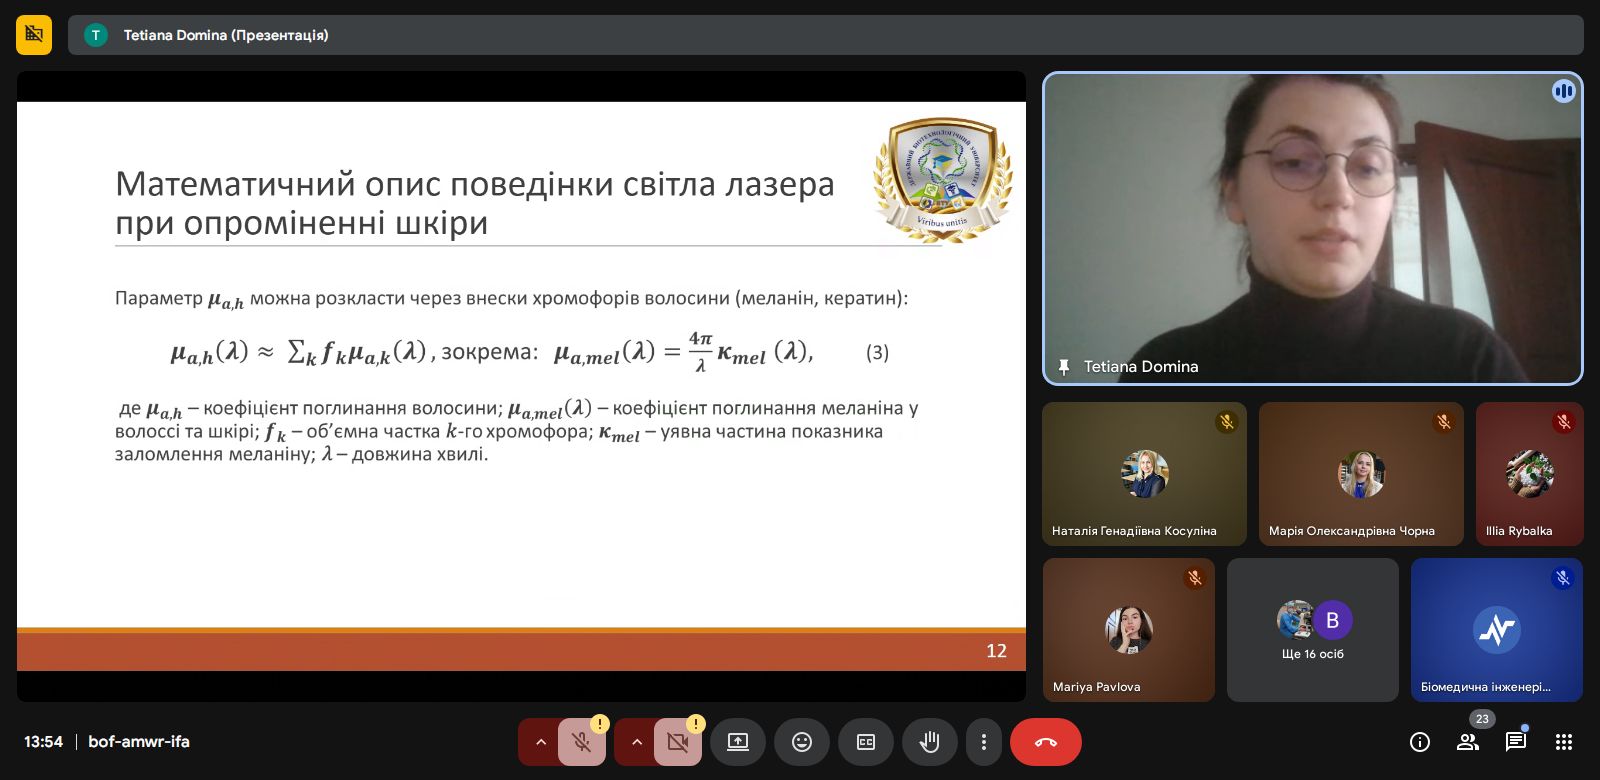Expand audio settings arrow beside microphone
Viewport: 1600px width, 780px height.
[540, 742]
